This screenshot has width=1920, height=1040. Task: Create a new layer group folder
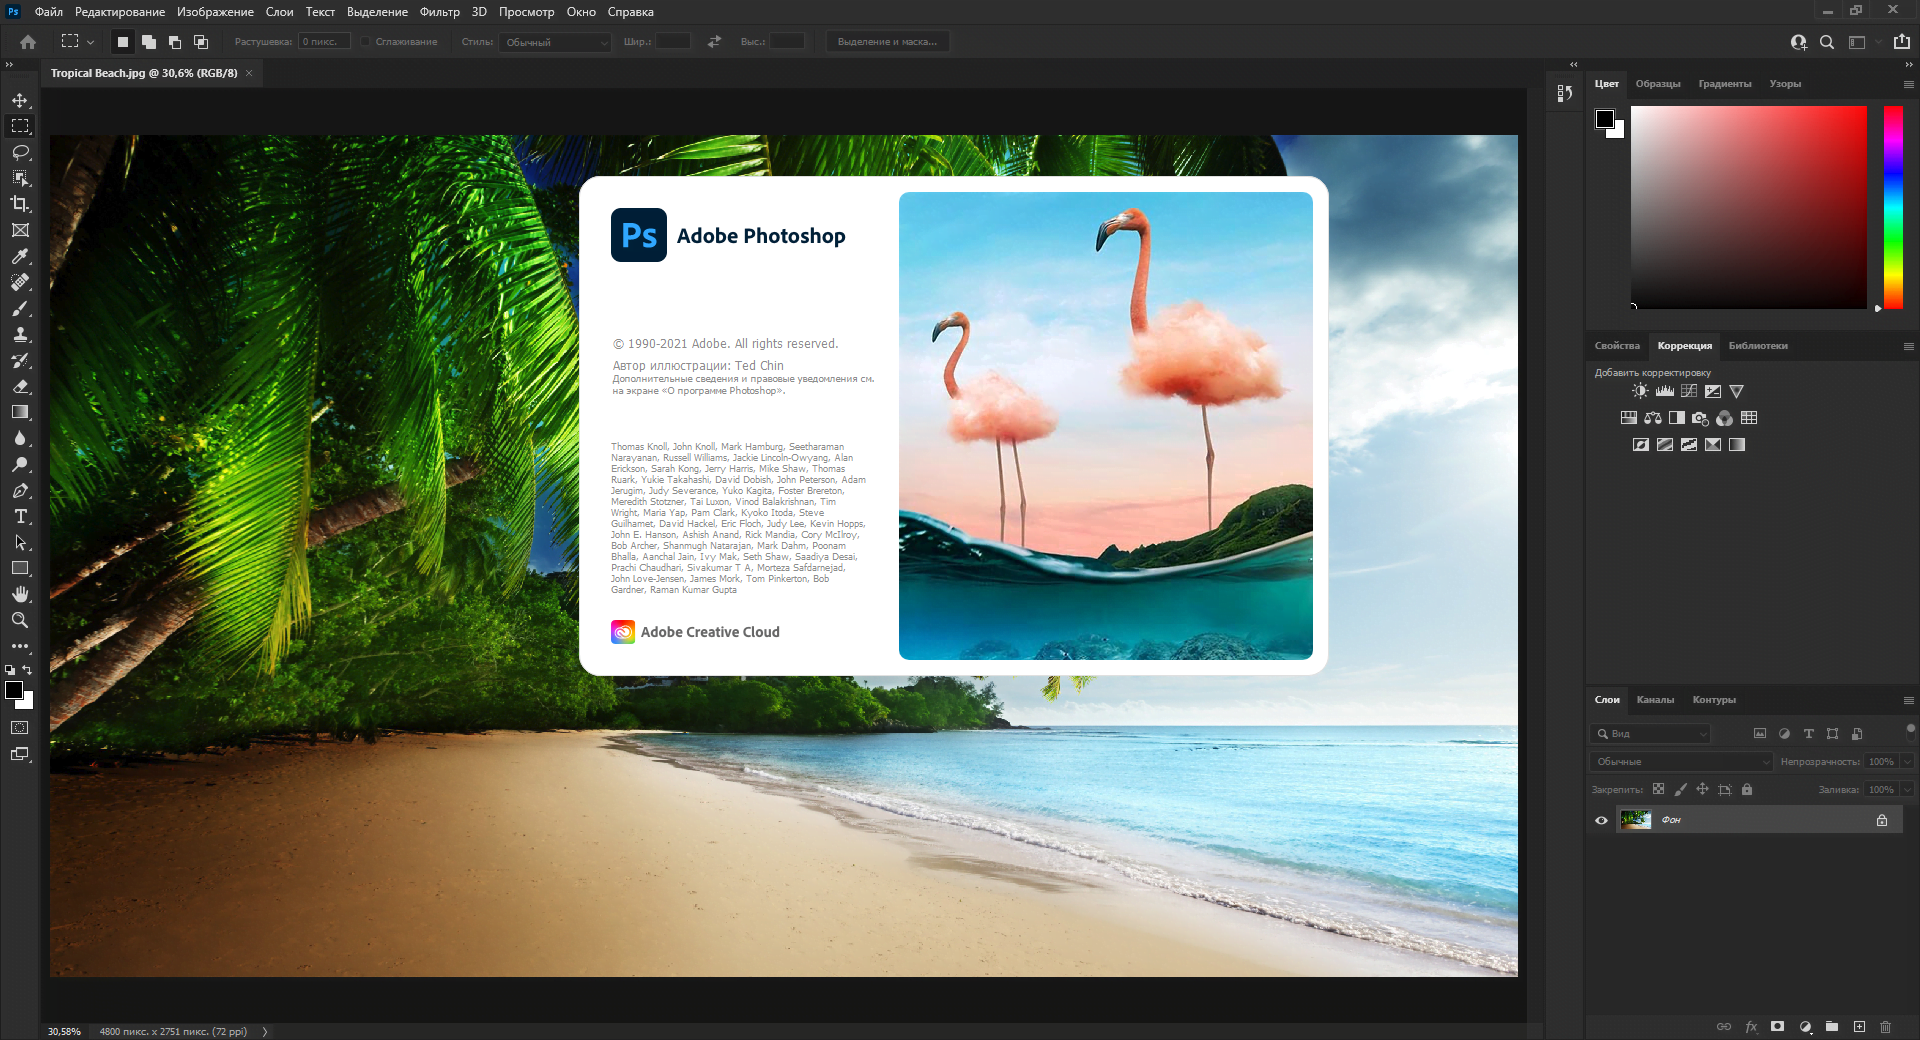tap(1832, 1027)
